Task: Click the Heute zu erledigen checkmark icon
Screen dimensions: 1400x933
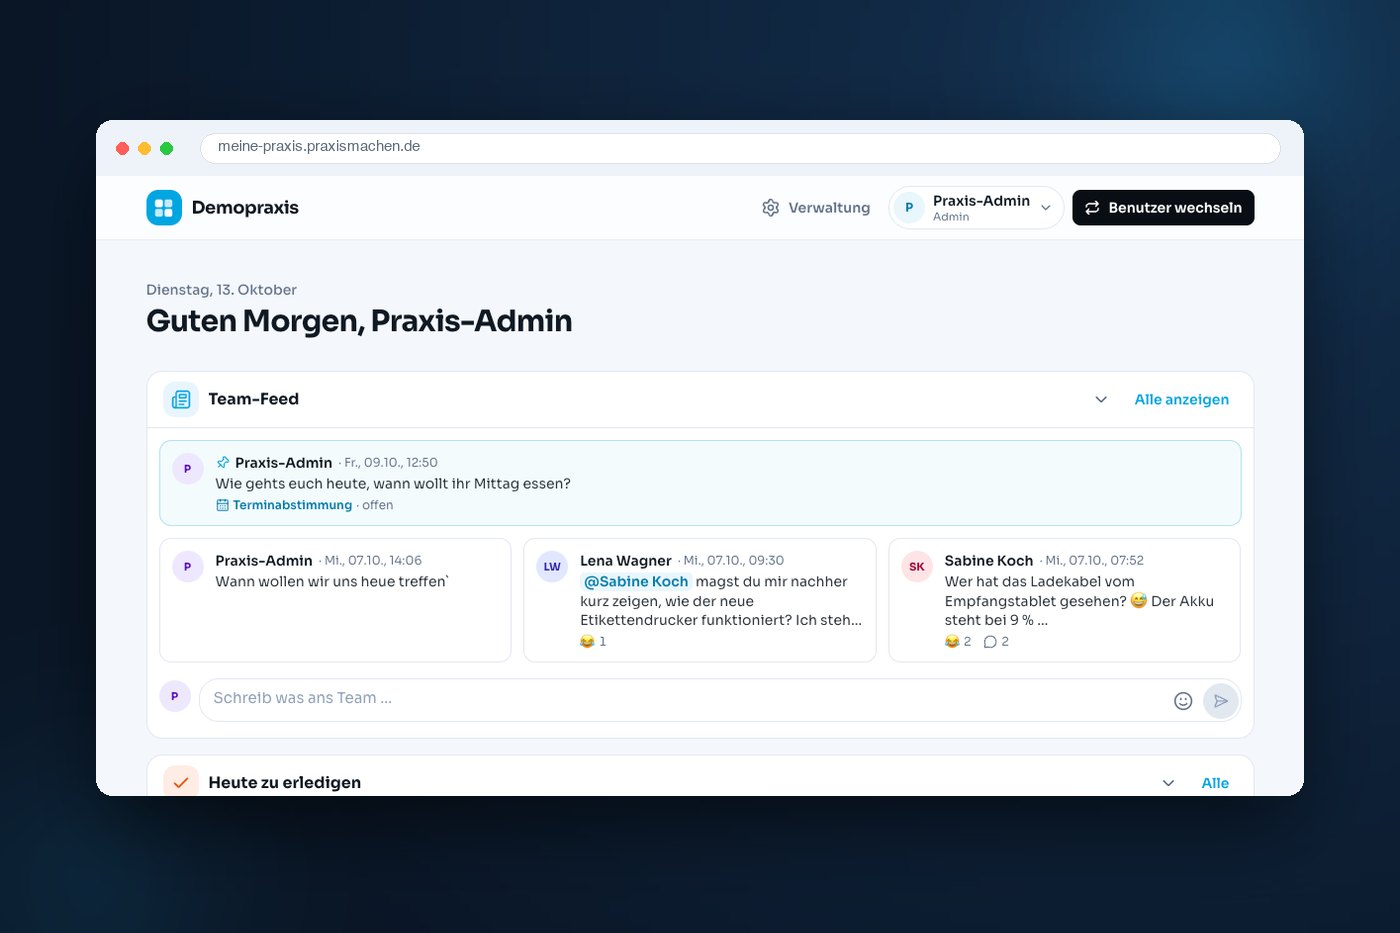Action: (x=181, y=782)
